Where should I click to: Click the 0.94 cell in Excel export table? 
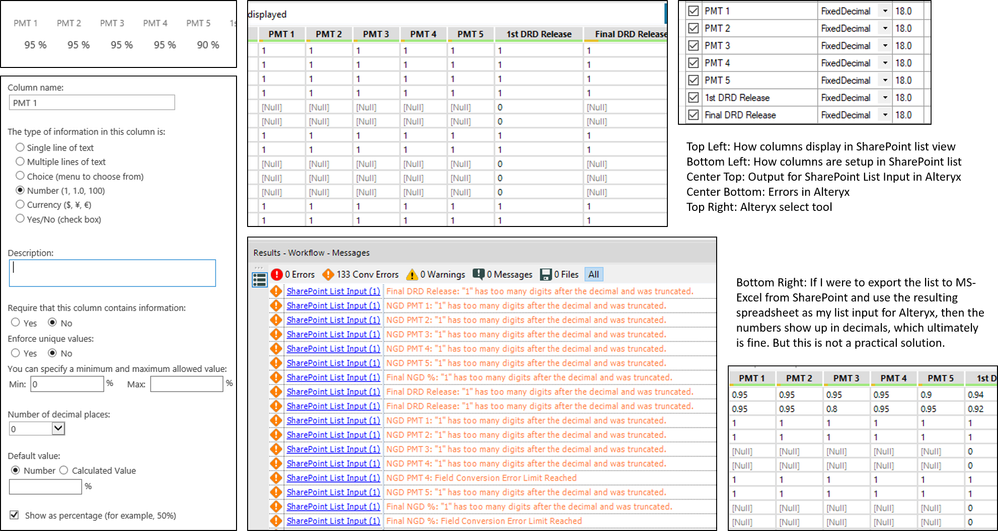(x=980, y=395)
